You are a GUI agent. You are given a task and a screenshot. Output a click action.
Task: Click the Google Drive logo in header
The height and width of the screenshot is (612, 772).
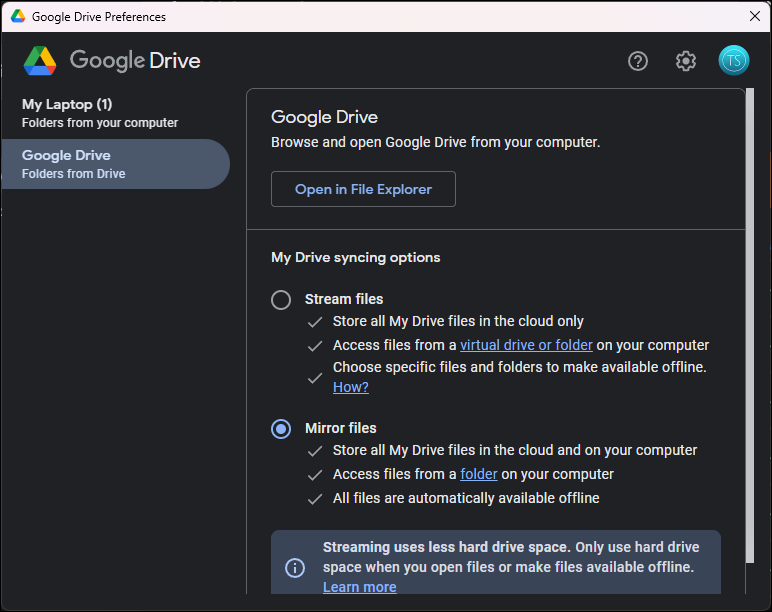tap(41, 61)
